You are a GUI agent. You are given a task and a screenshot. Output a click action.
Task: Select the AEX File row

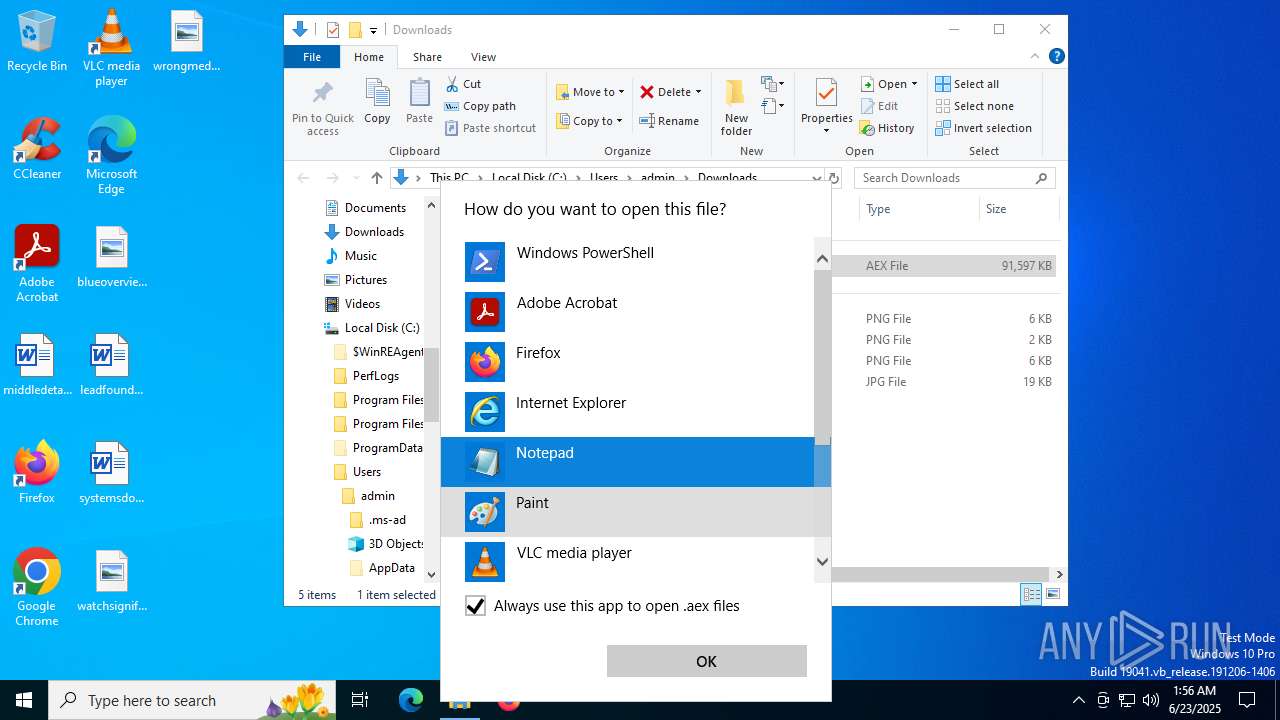pyautogui.click(x=944, y=266)
